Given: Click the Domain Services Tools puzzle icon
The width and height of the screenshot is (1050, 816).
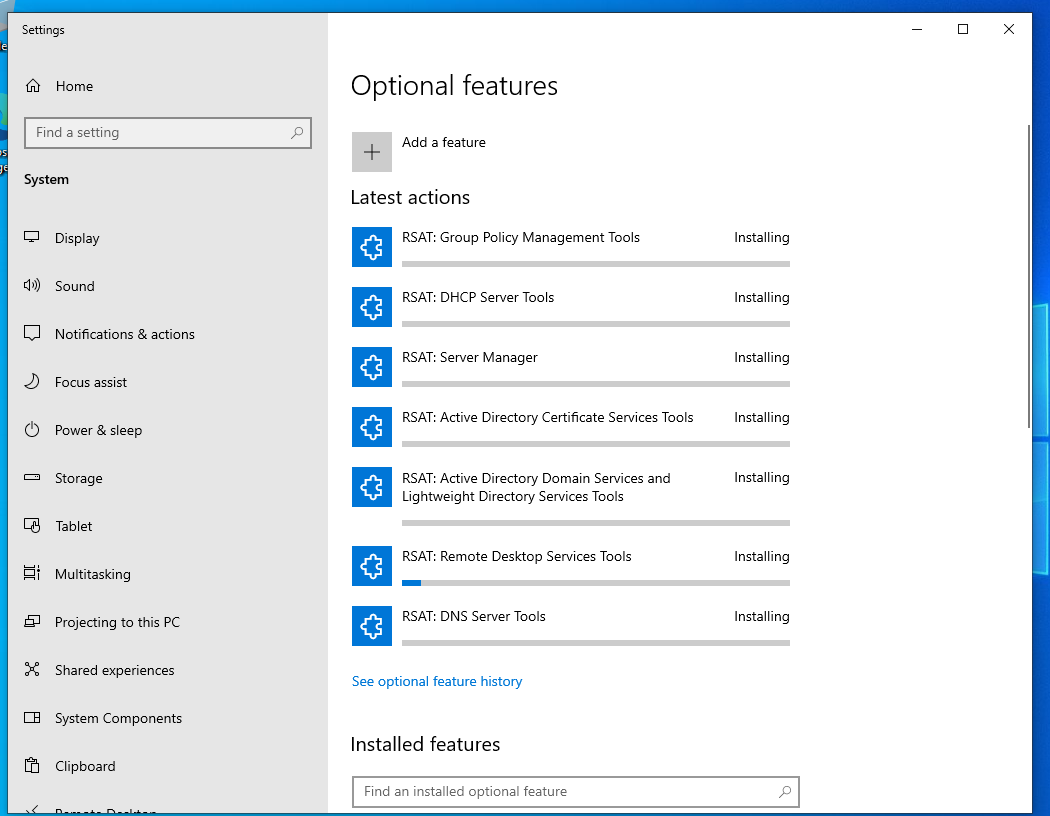Looking at the screenshot, I should tap(372, 487).
